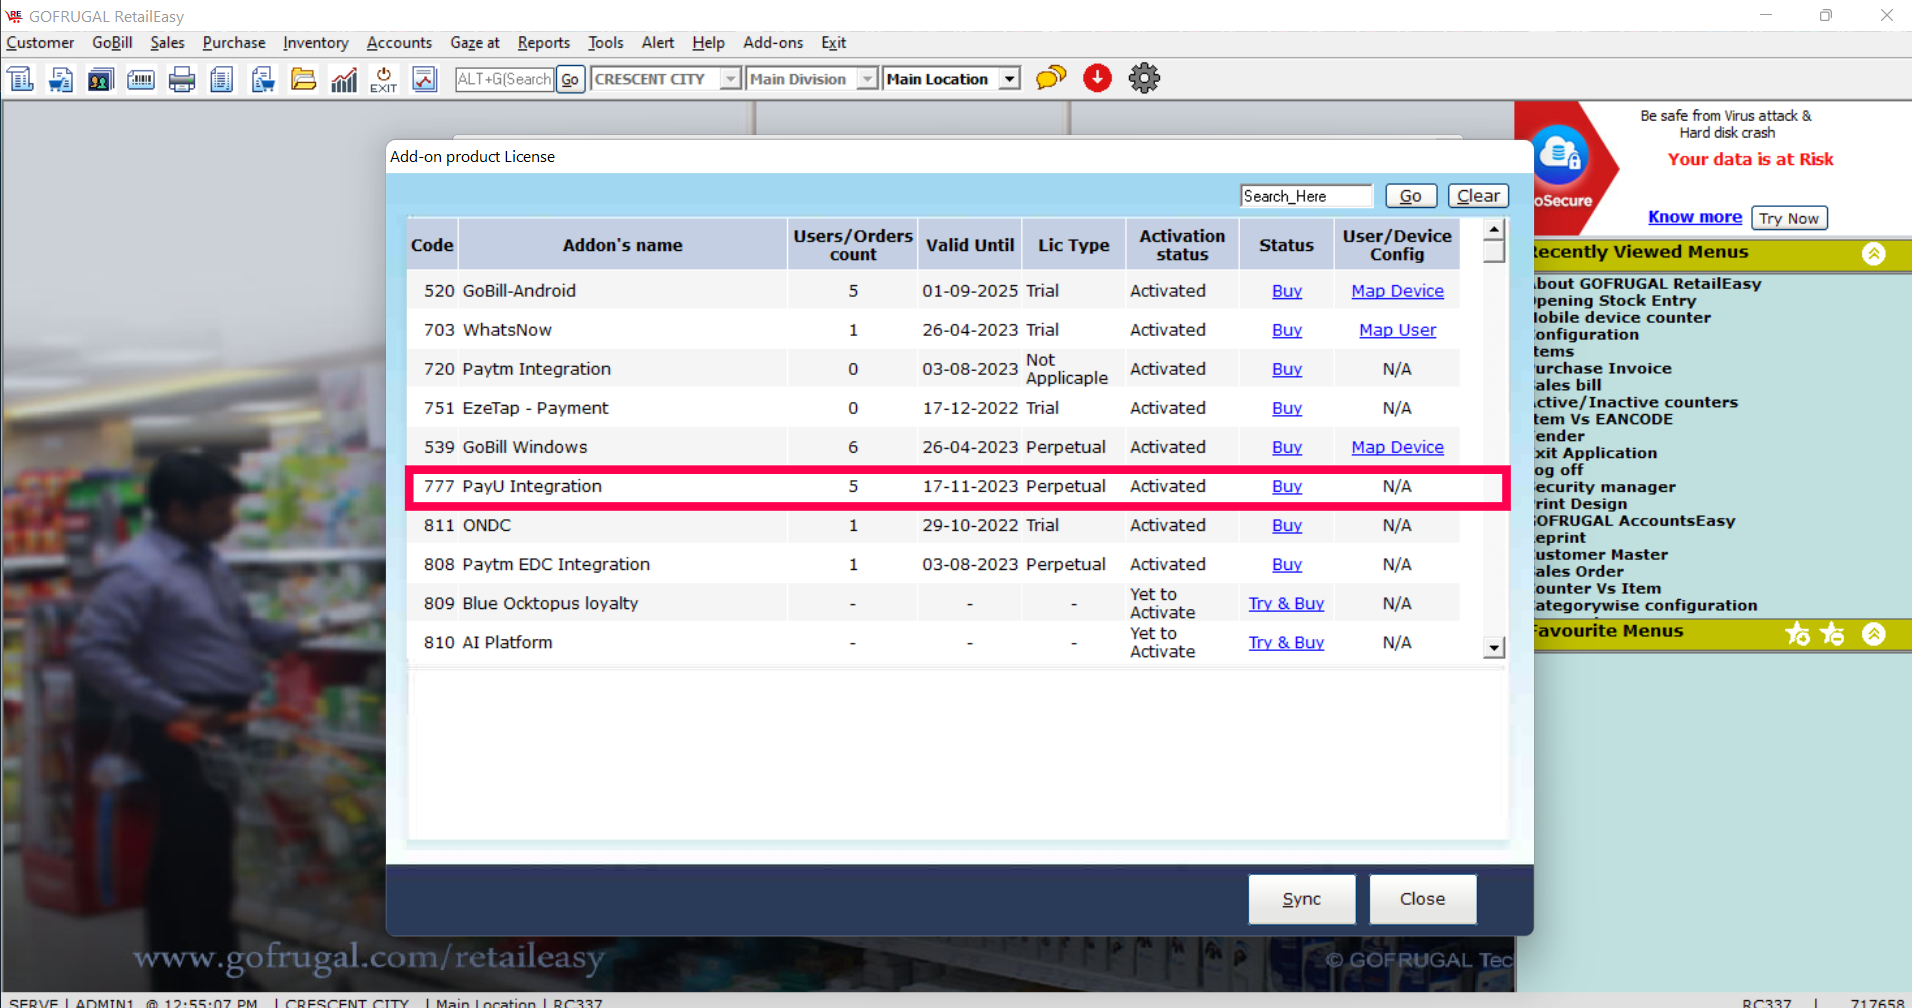Open Purchase Invoice from recently viewed menus
Screen dimensions: 1912x1008
click(x=1601, y=368)
